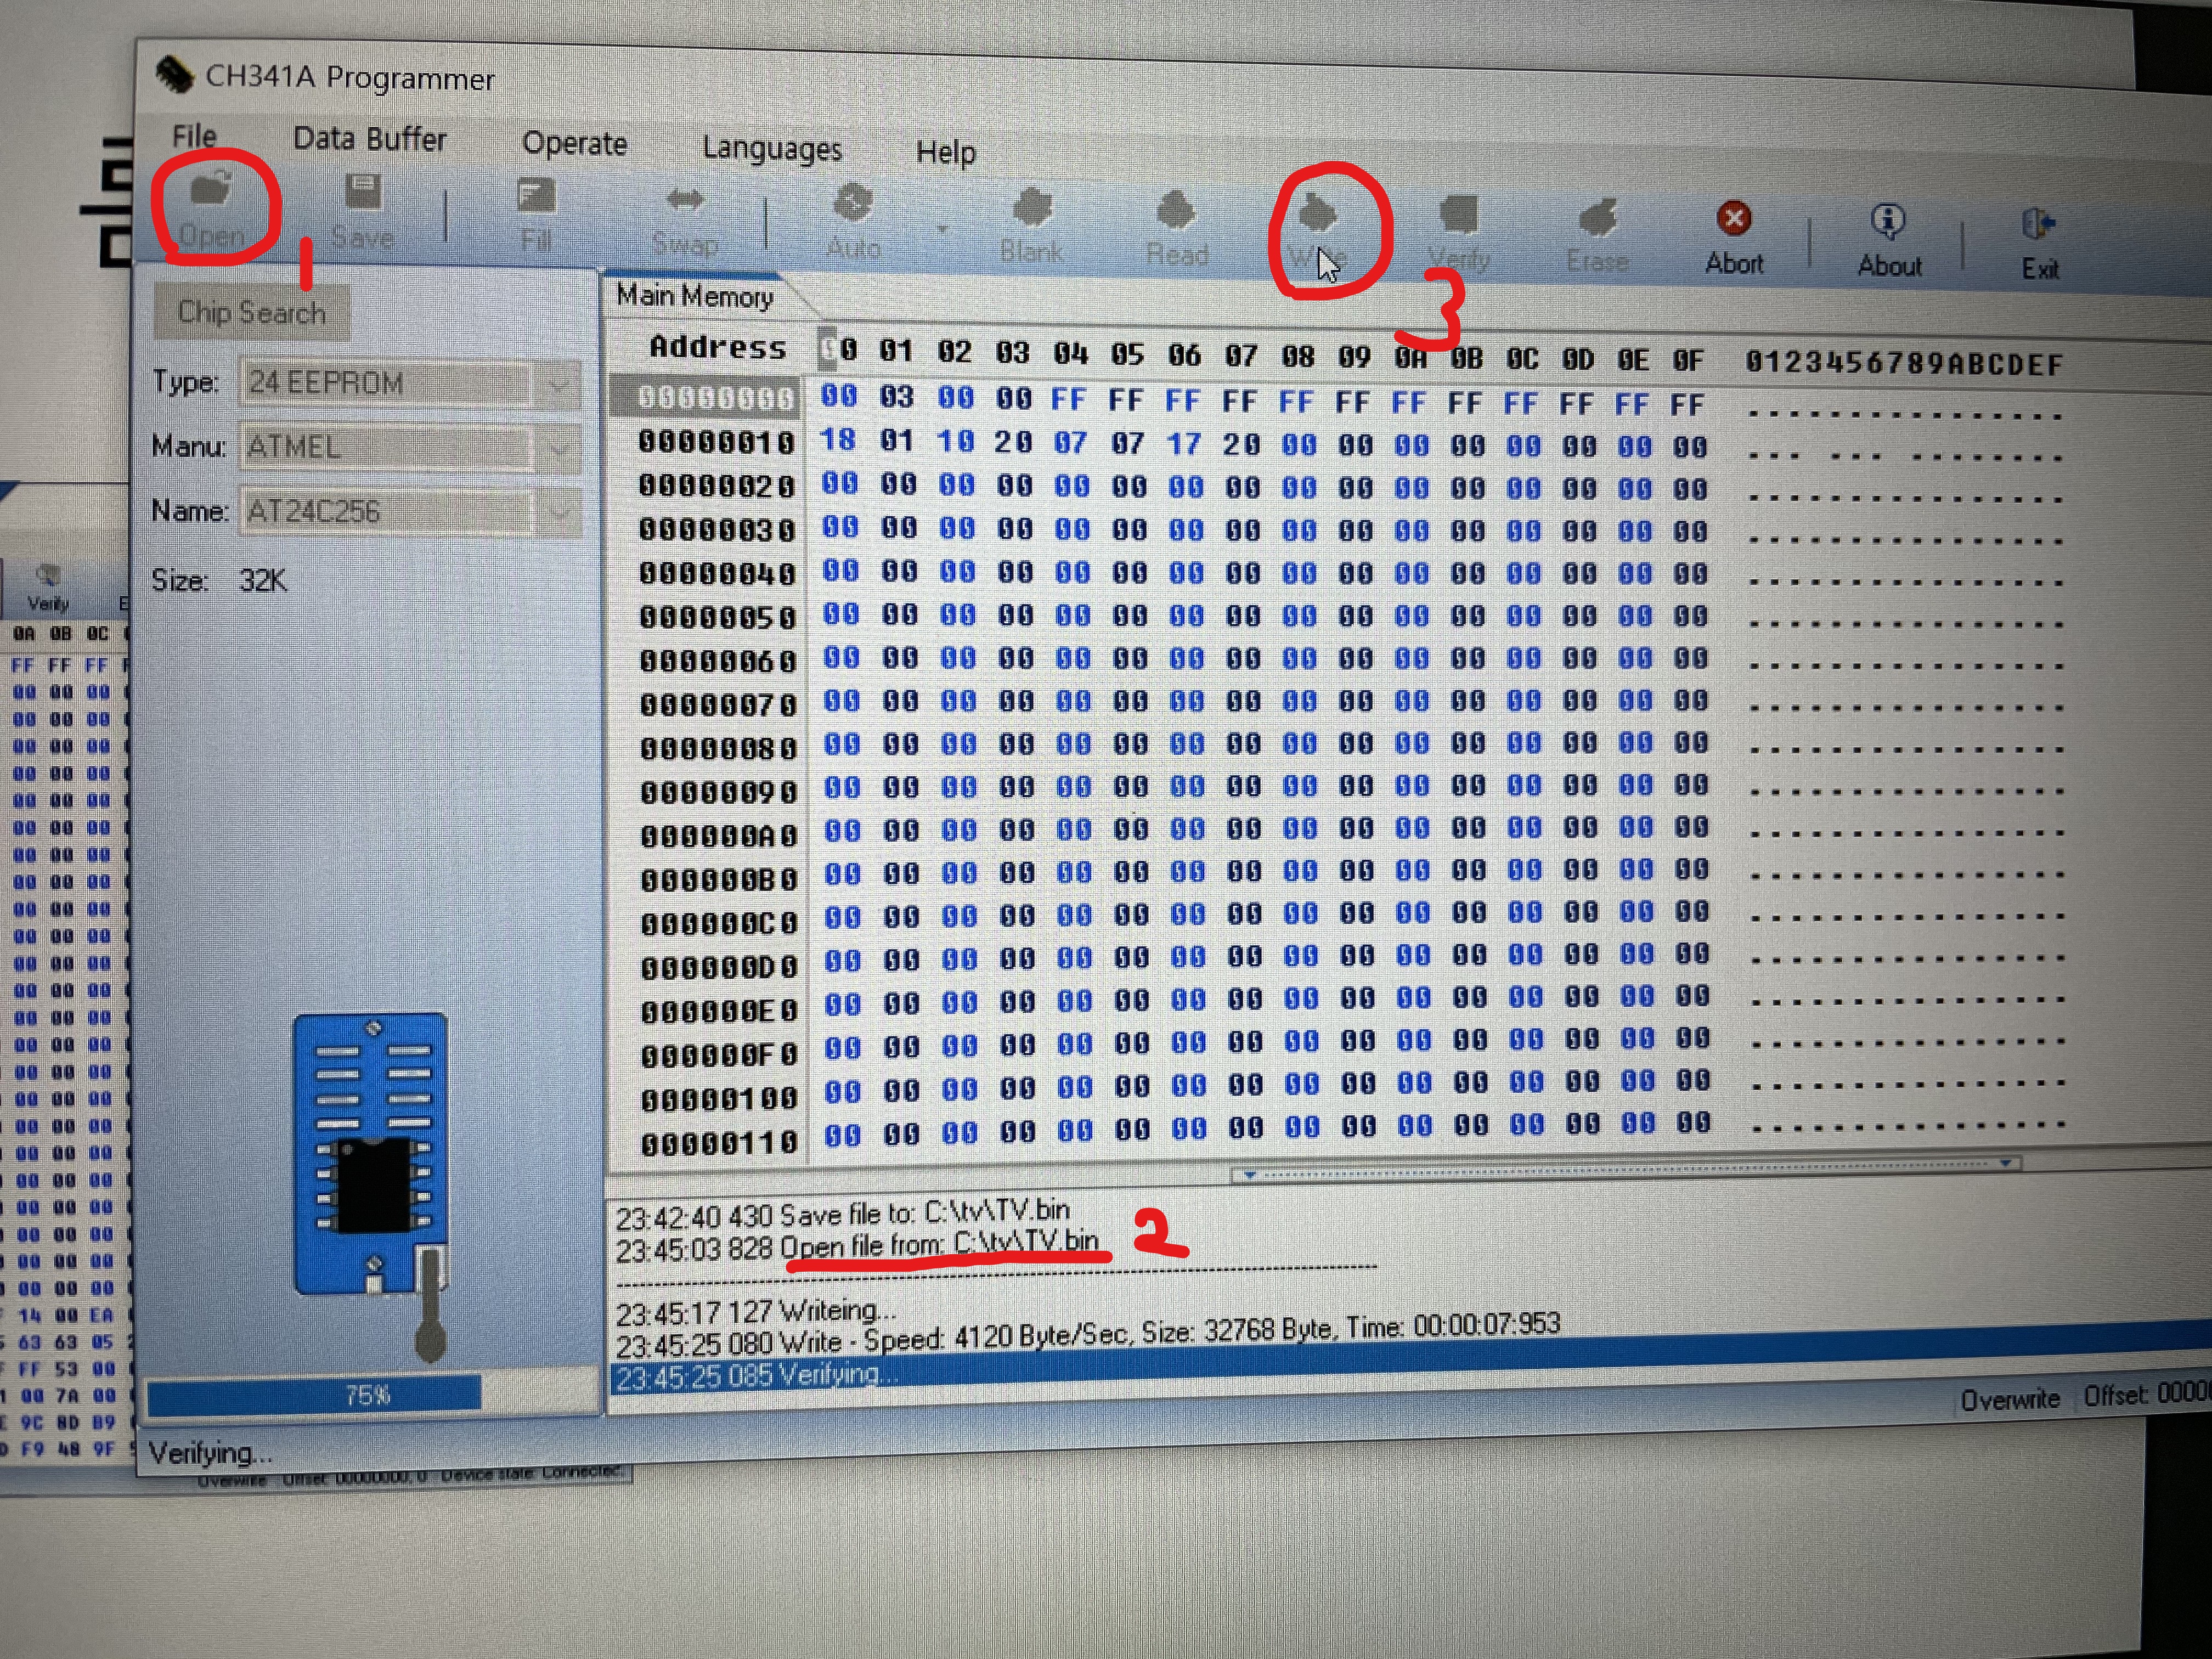Click the Verifying... status bar text
The image size is (2212, 1659).
[x=210, y=1452]
